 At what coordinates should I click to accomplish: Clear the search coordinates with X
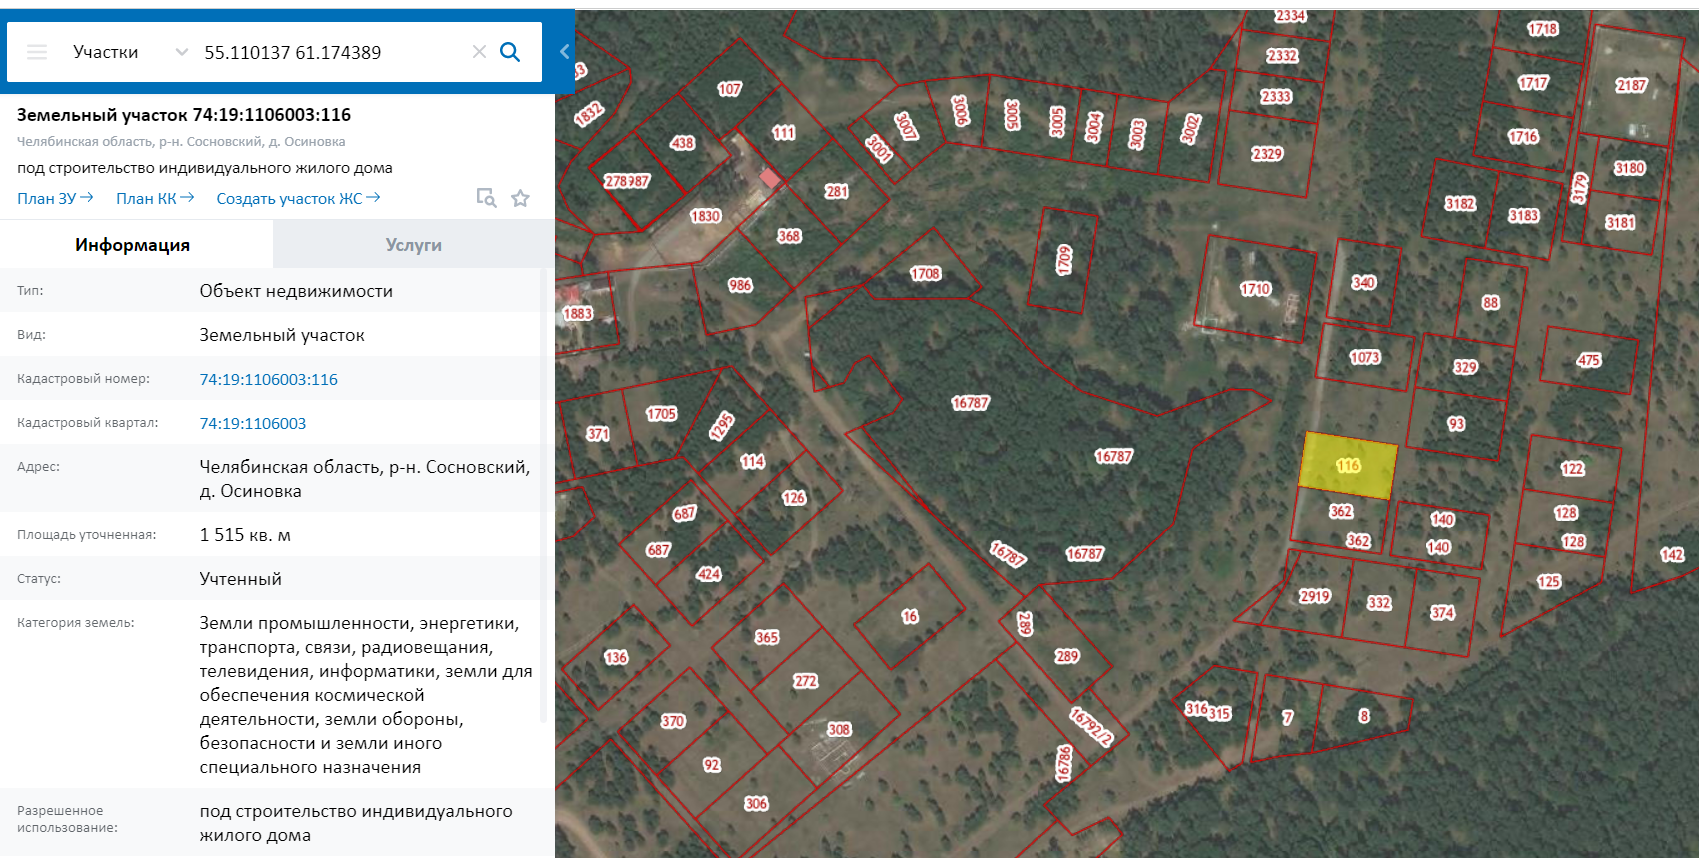tap(479, 52)
